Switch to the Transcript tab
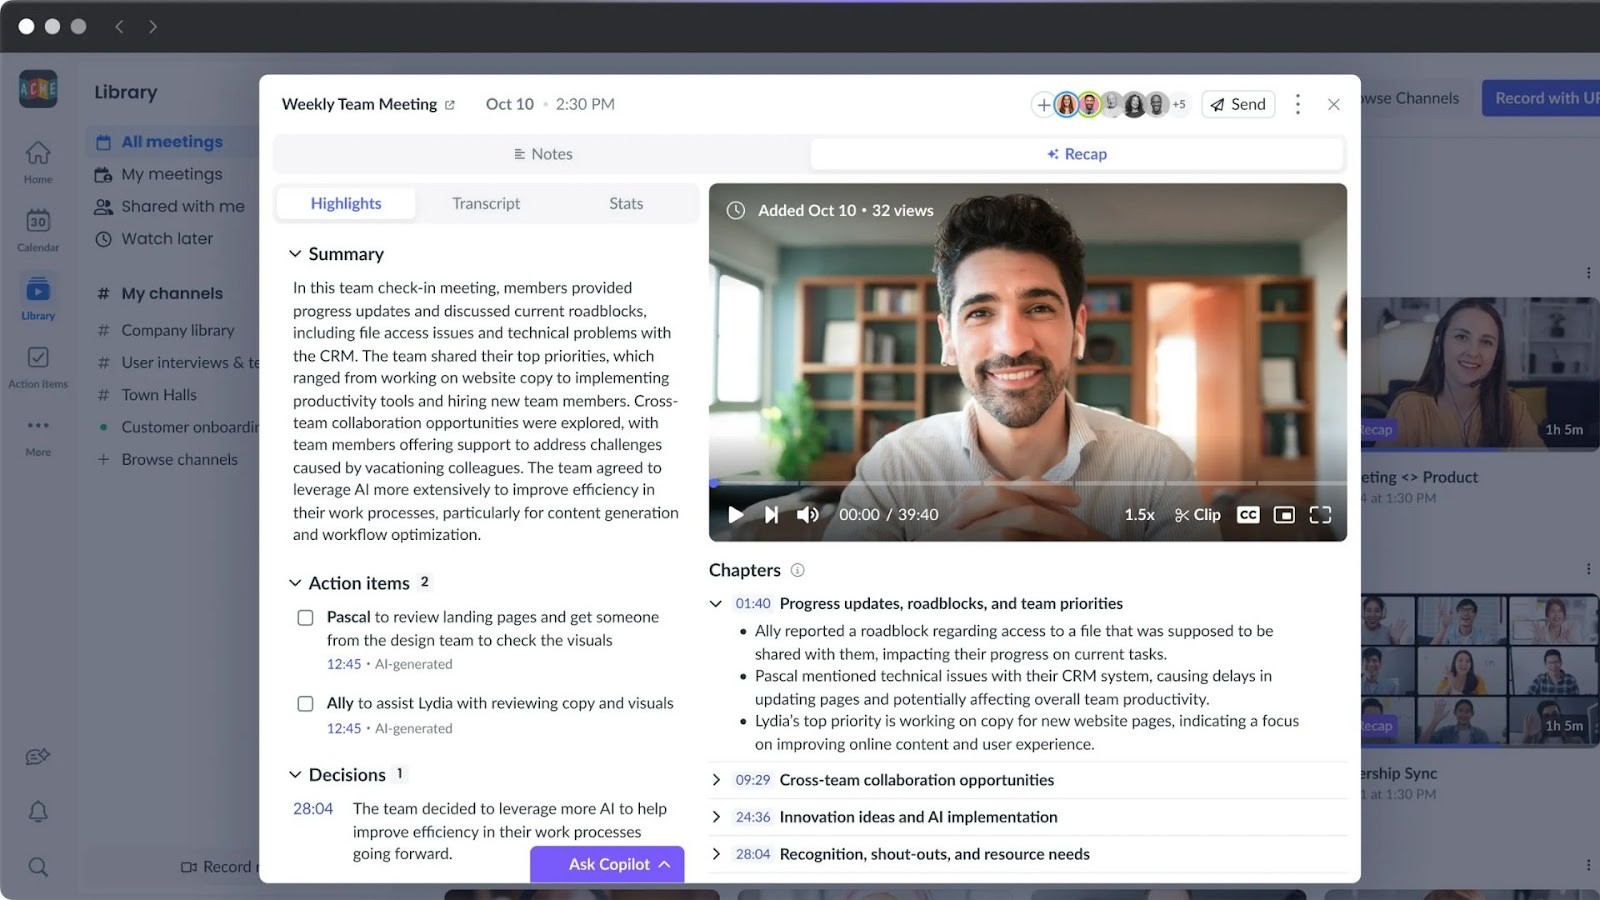Viewport: 1600px width, 900px height. point(486,203)
